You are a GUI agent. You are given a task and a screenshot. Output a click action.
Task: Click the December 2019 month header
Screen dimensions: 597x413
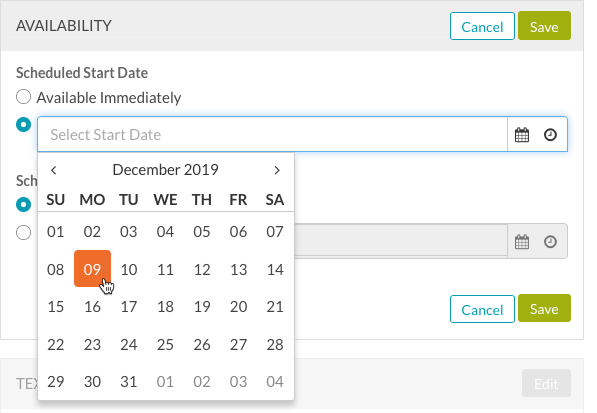tap(165, 170)
